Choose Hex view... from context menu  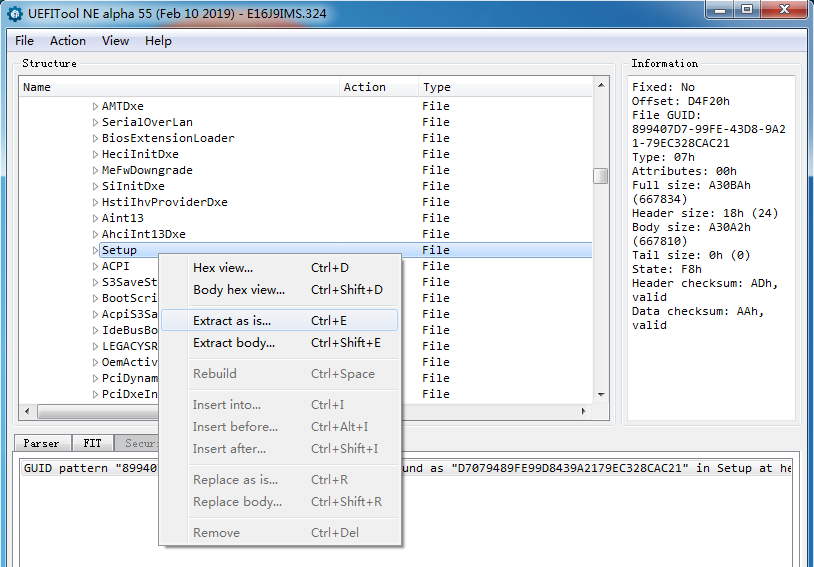coord(280,268)
